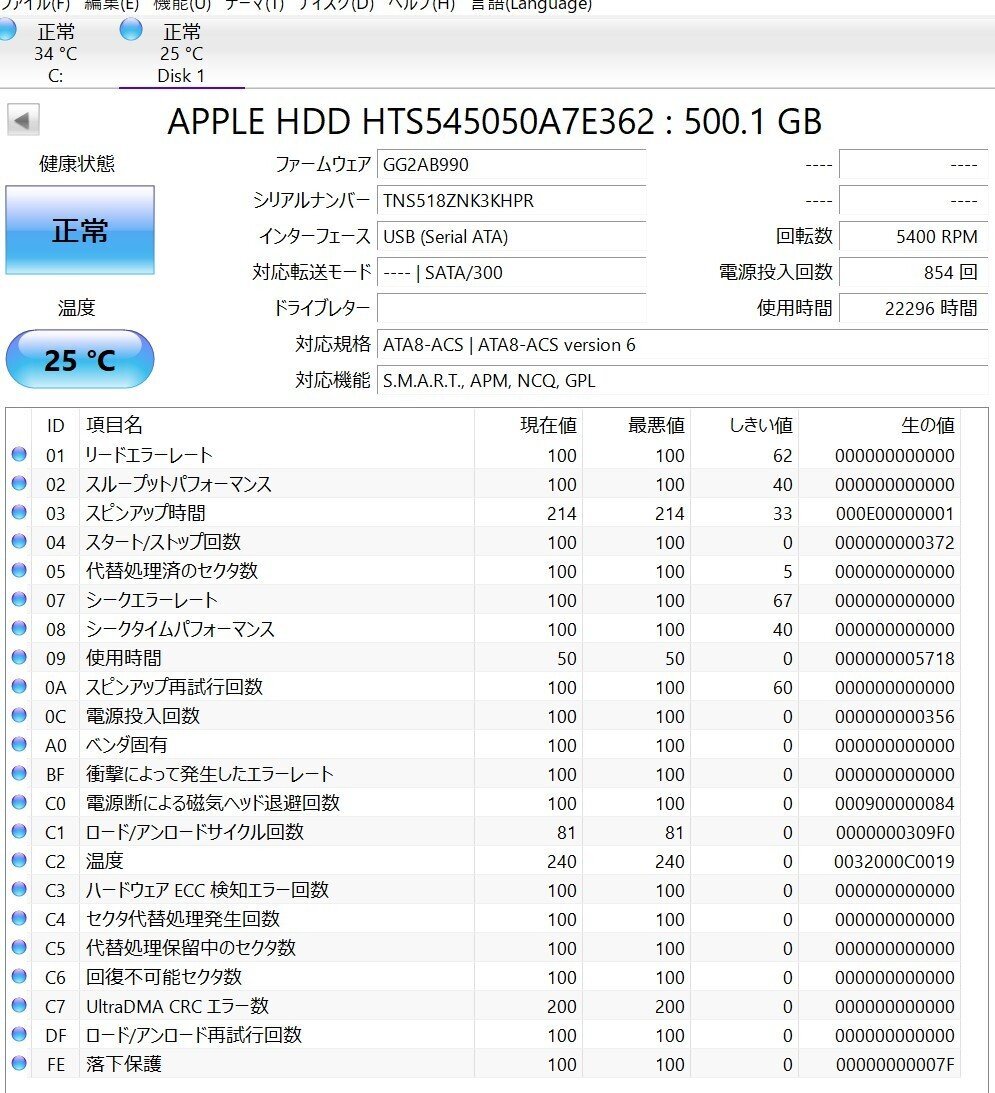995x1093 pixels.
Task: Click the power-on hours field 22296 時間
Action: [x=913, y=308]
